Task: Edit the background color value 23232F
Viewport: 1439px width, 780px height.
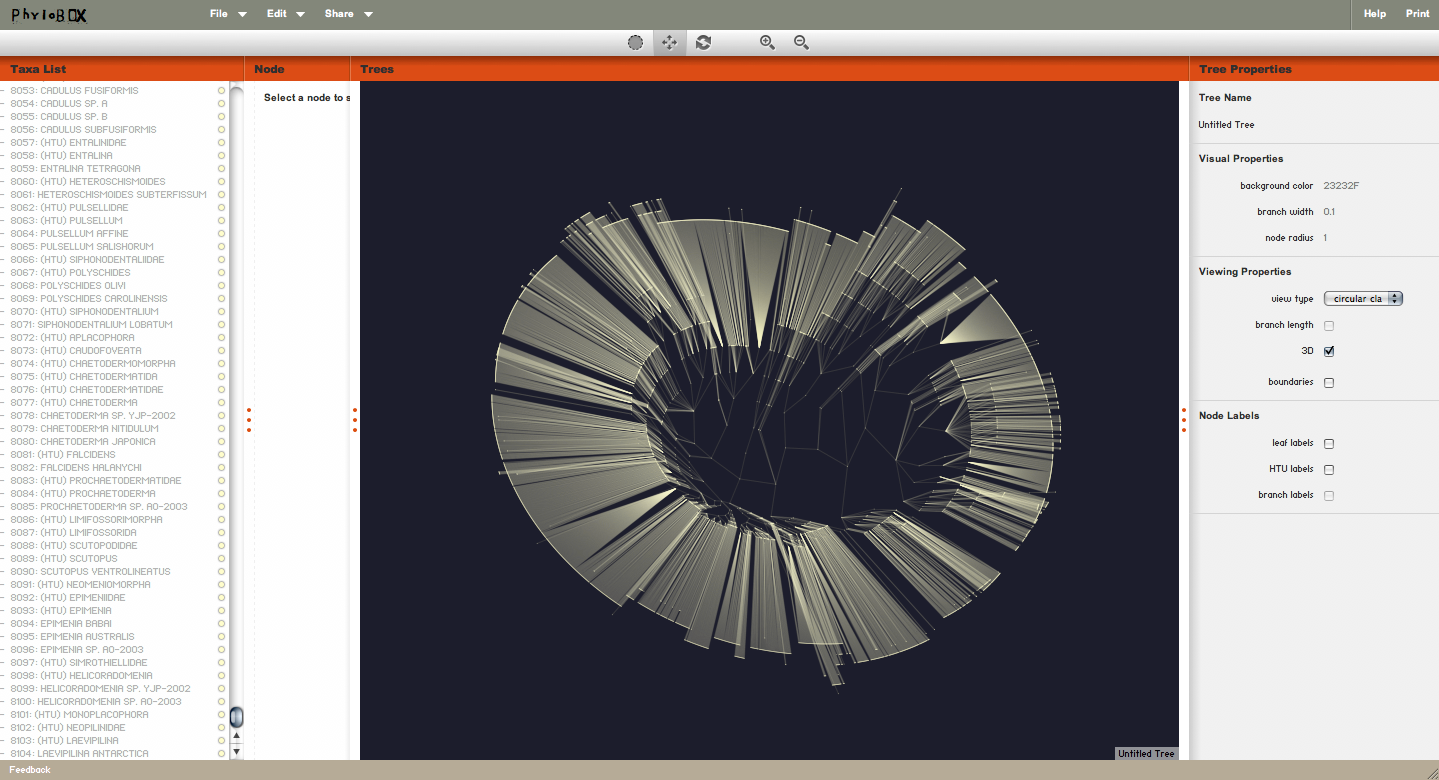Action: 1341,186
